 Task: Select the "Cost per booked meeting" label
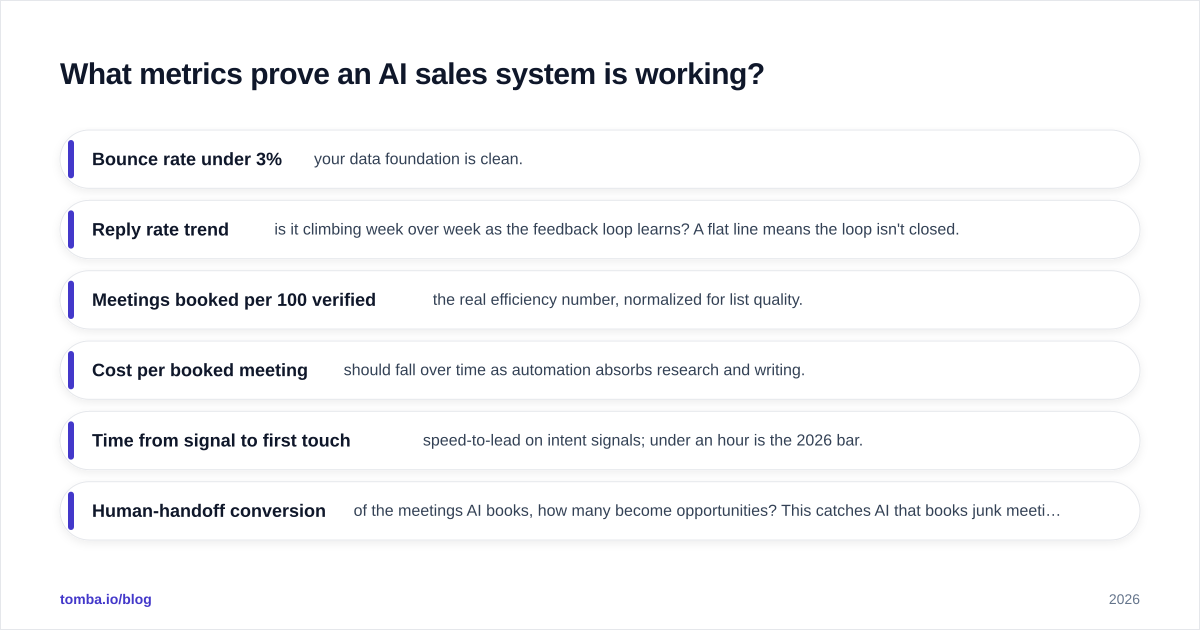coord(200,370)
